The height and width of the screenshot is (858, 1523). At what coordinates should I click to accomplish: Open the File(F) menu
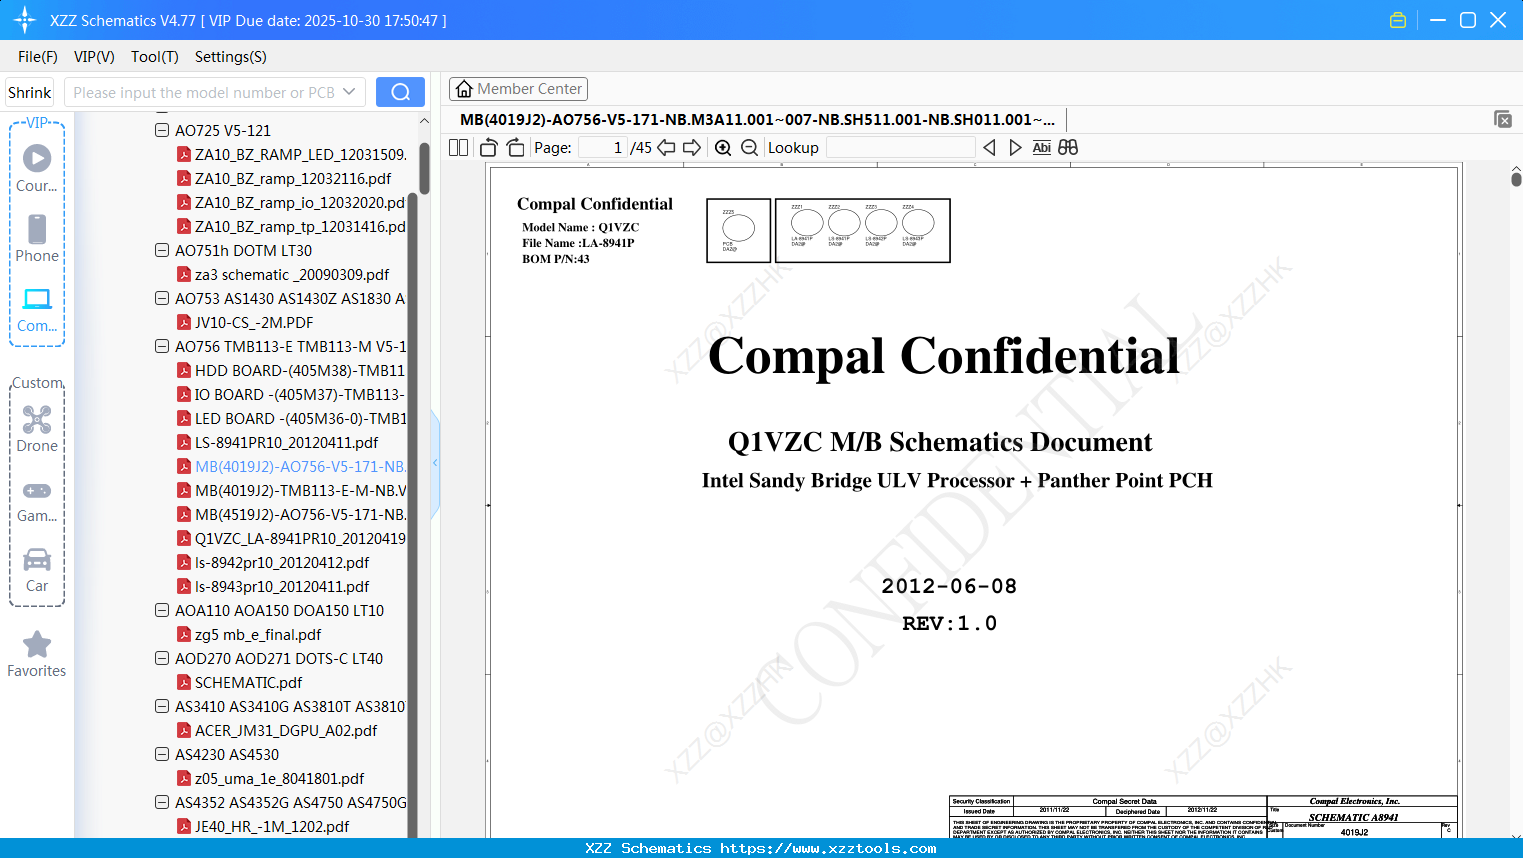(38, 57)
